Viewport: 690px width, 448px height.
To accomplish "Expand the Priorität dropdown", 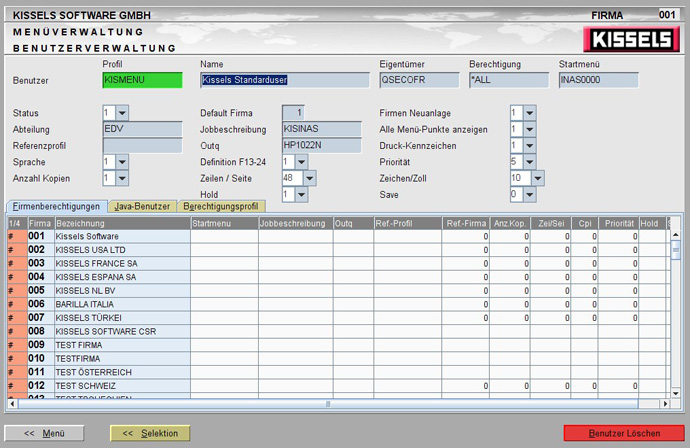I will coord(530,162).
